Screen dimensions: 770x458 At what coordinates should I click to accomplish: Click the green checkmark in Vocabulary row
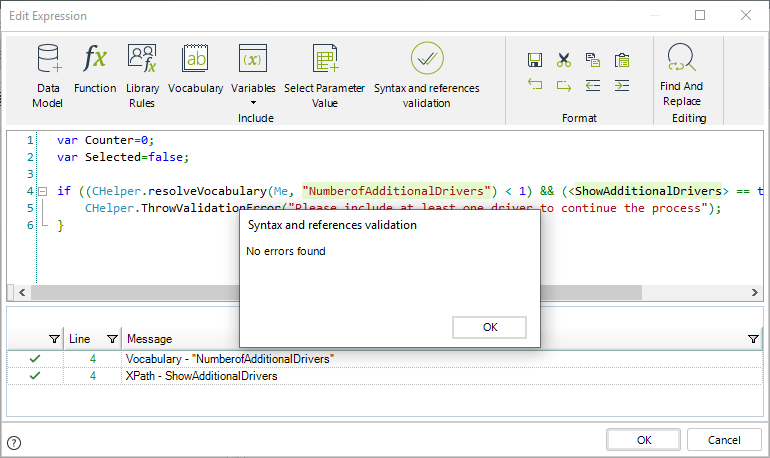(35, 359)
